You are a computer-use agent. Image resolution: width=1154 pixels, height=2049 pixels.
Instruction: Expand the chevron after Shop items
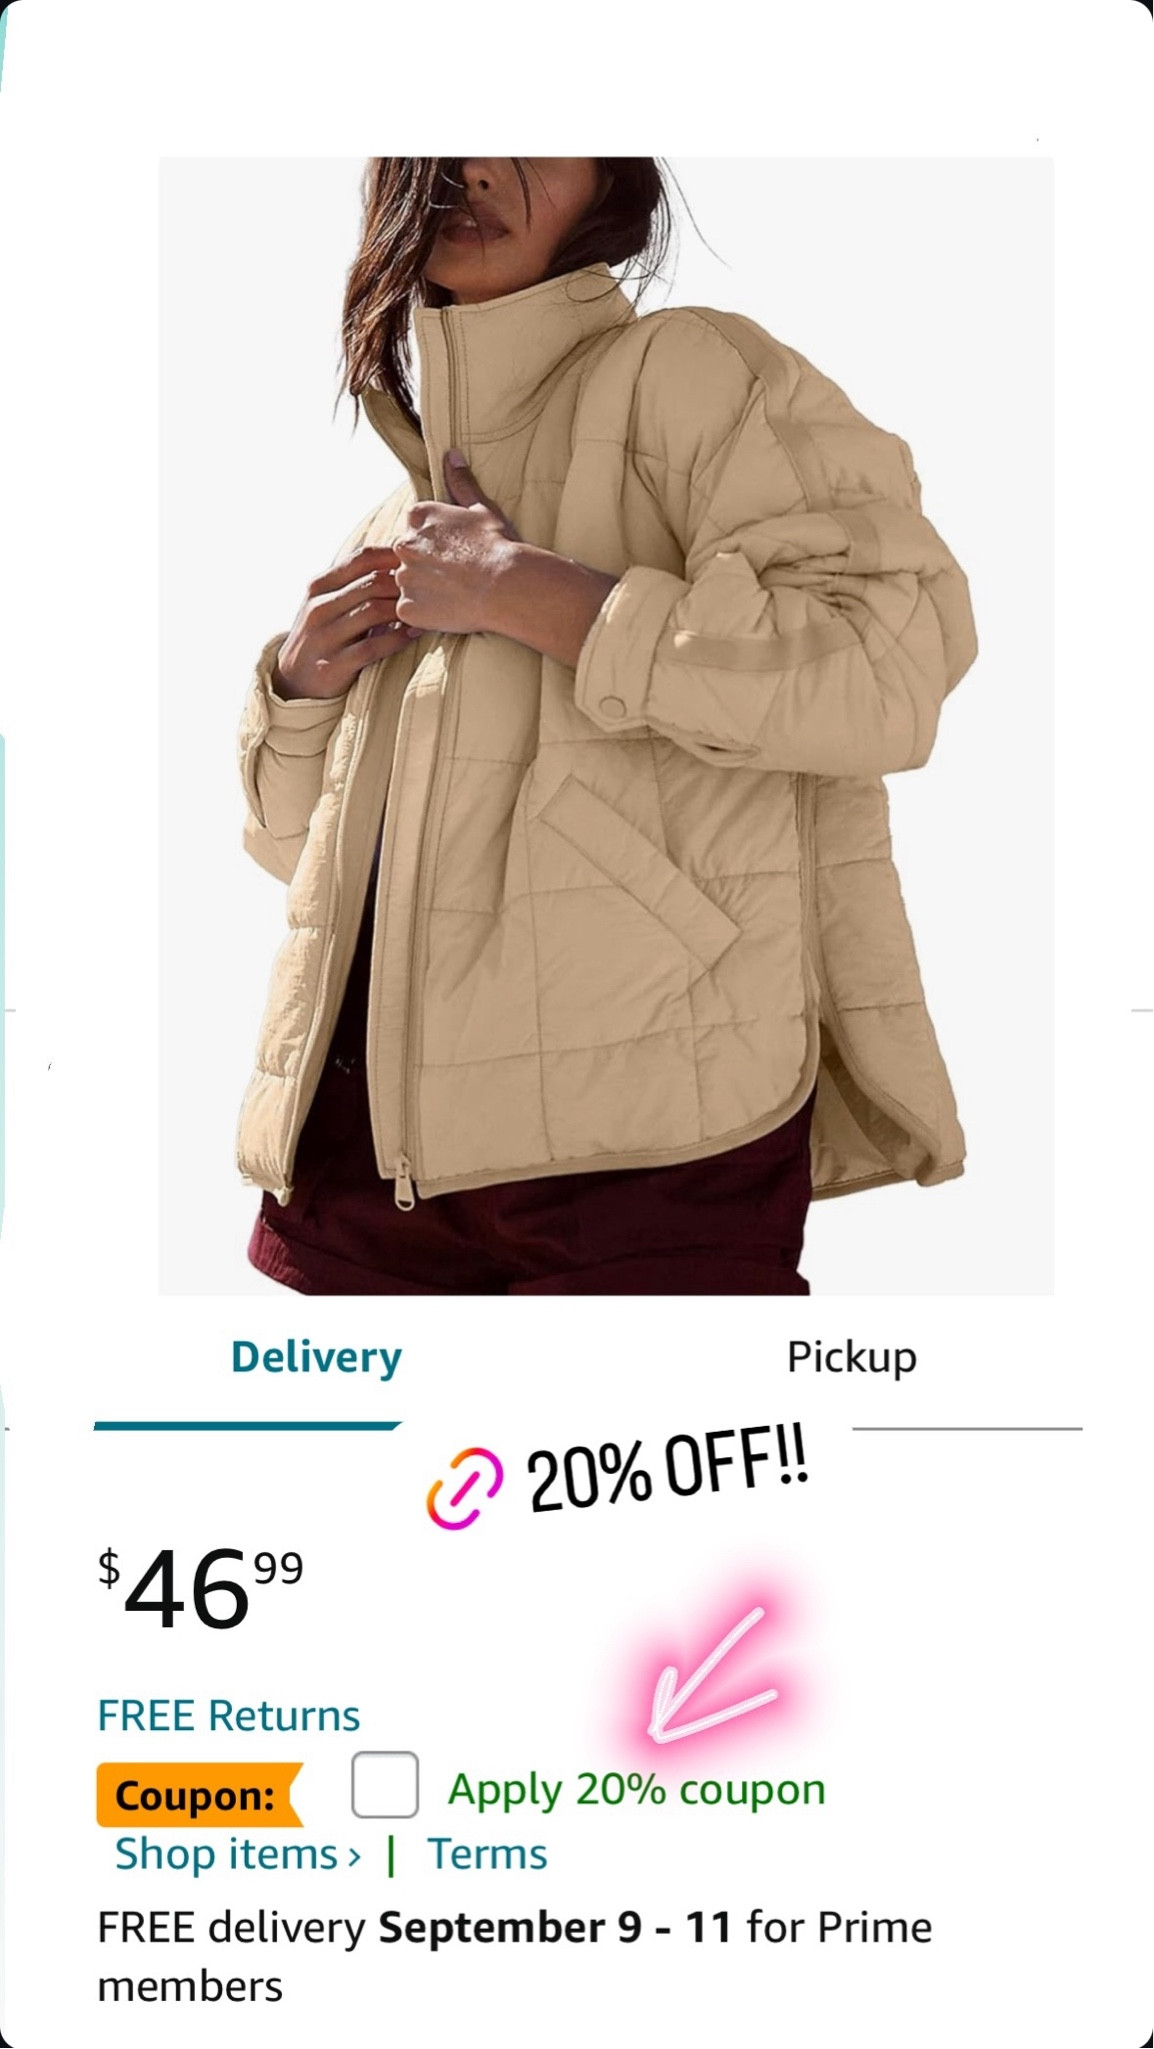353,1856
